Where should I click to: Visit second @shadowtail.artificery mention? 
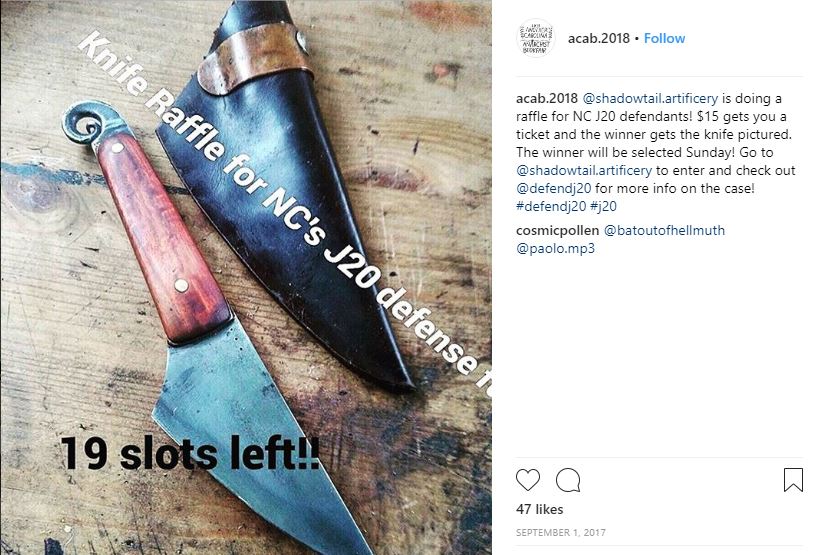(x=584, y=170)
